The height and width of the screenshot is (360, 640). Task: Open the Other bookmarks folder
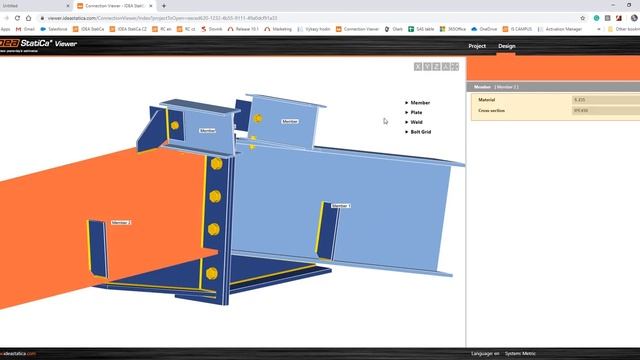click(x=624, y=29)
